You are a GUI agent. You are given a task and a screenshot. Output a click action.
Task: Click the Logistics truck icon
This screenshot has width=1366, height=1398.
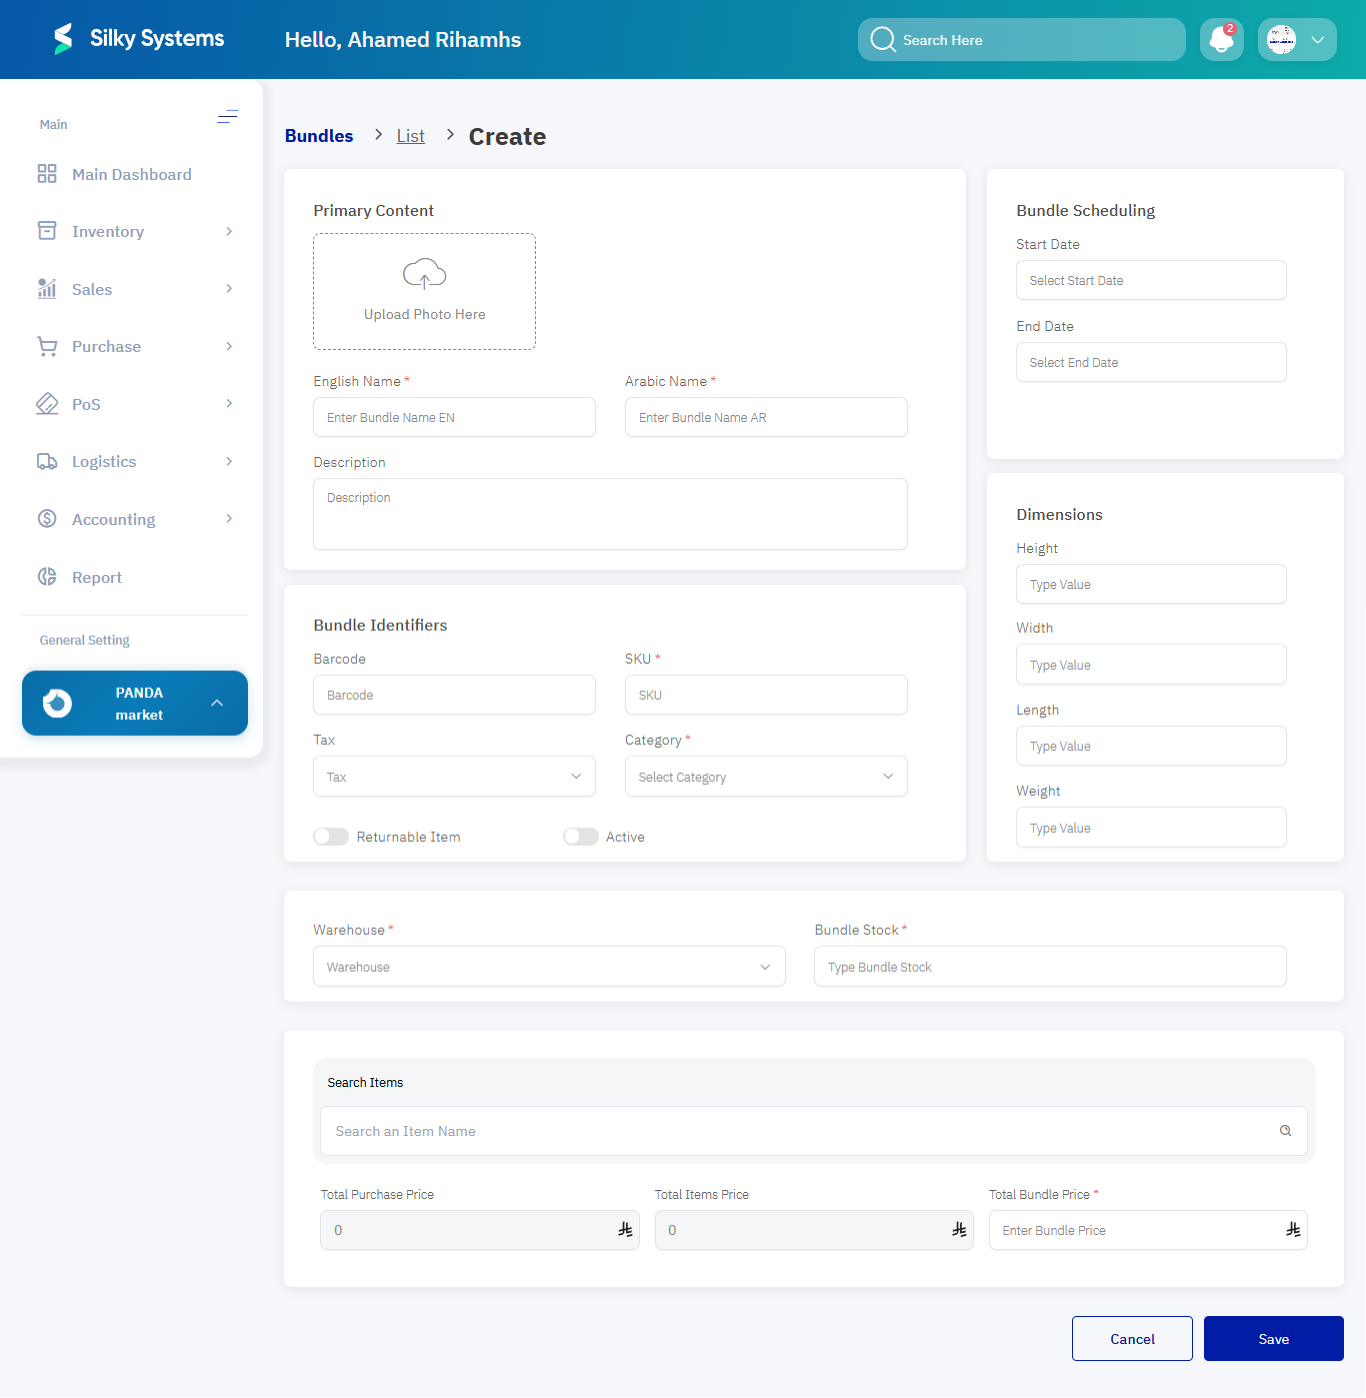(46, 461)
